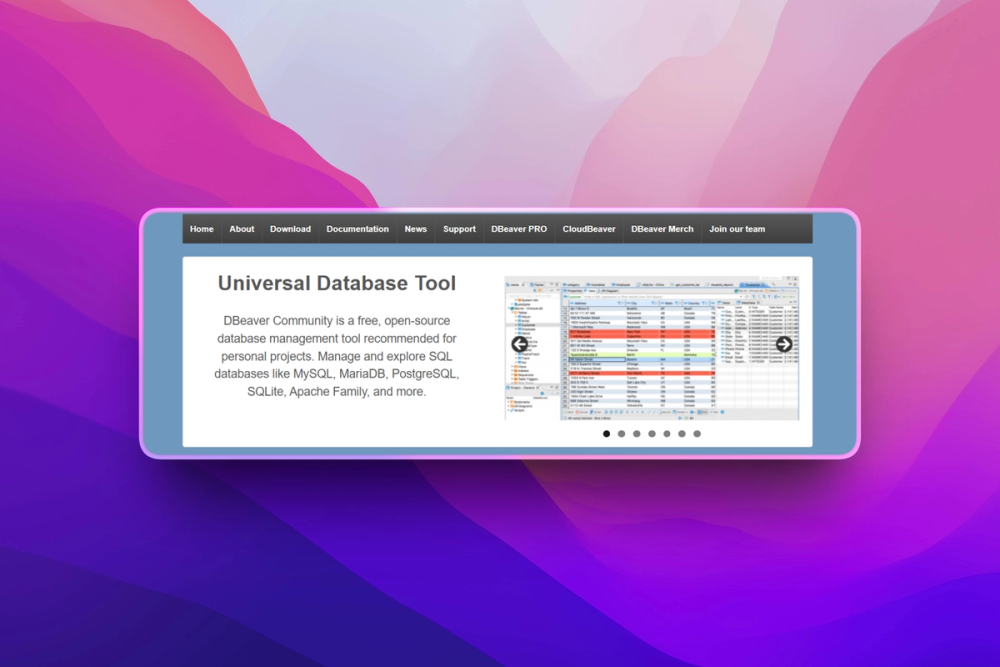Open the Documentation menu item
Image resolution: width=1000 pixels, height=667 pixels.
[357, 229]
